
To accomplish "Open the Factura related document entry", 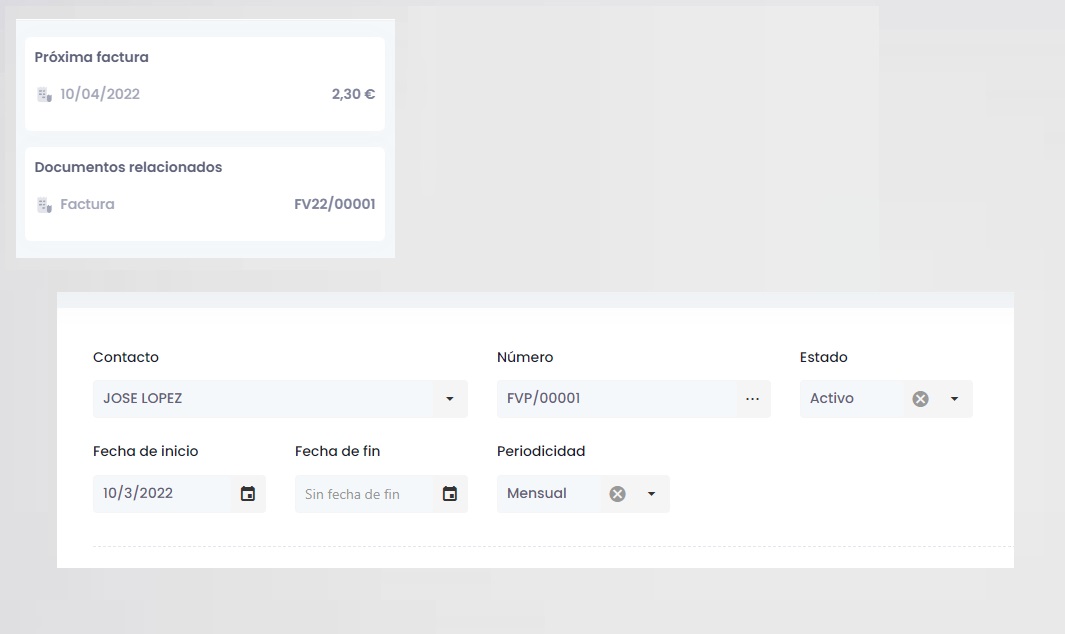I will click(87, 204).
